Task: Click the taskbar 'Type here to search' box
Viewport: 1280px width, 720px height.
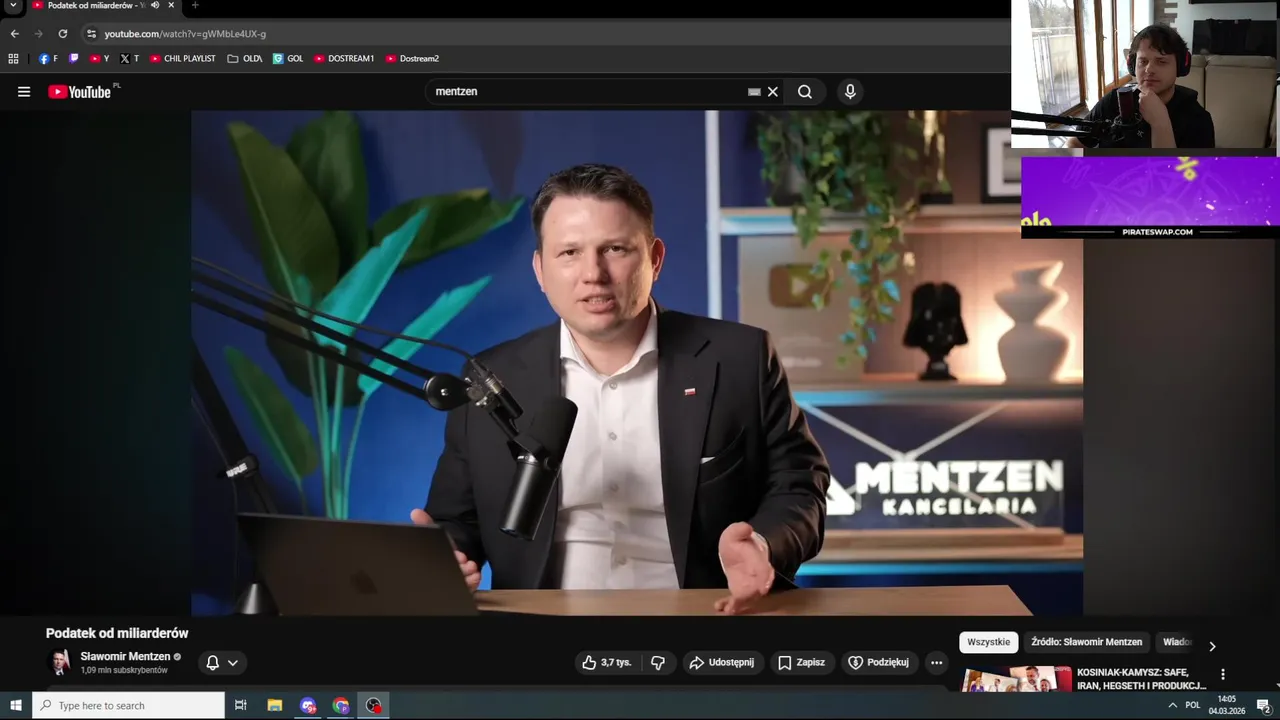Action: point(129,705)
